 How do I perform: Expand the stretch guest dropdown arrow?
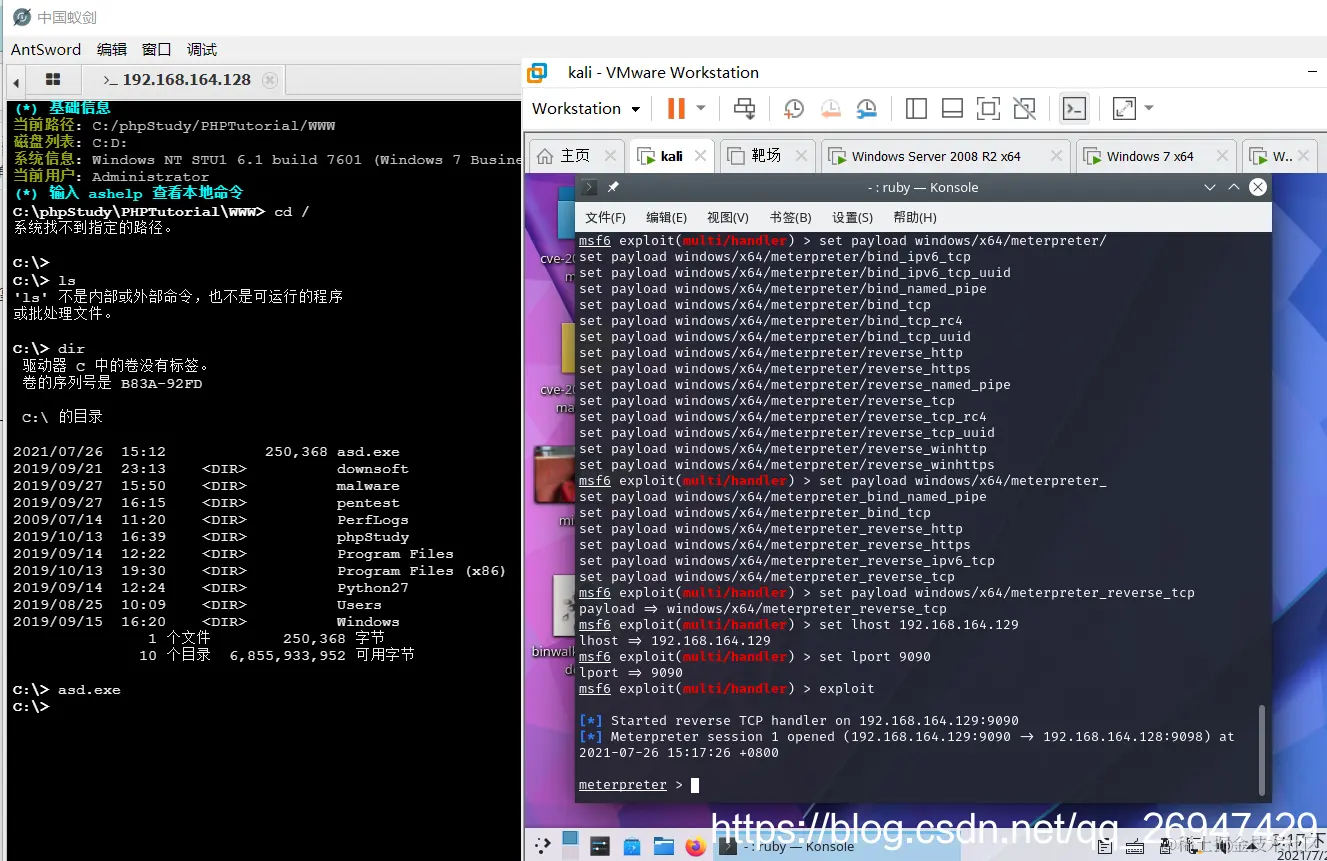pyautogui.click(x=1149, y=108)
